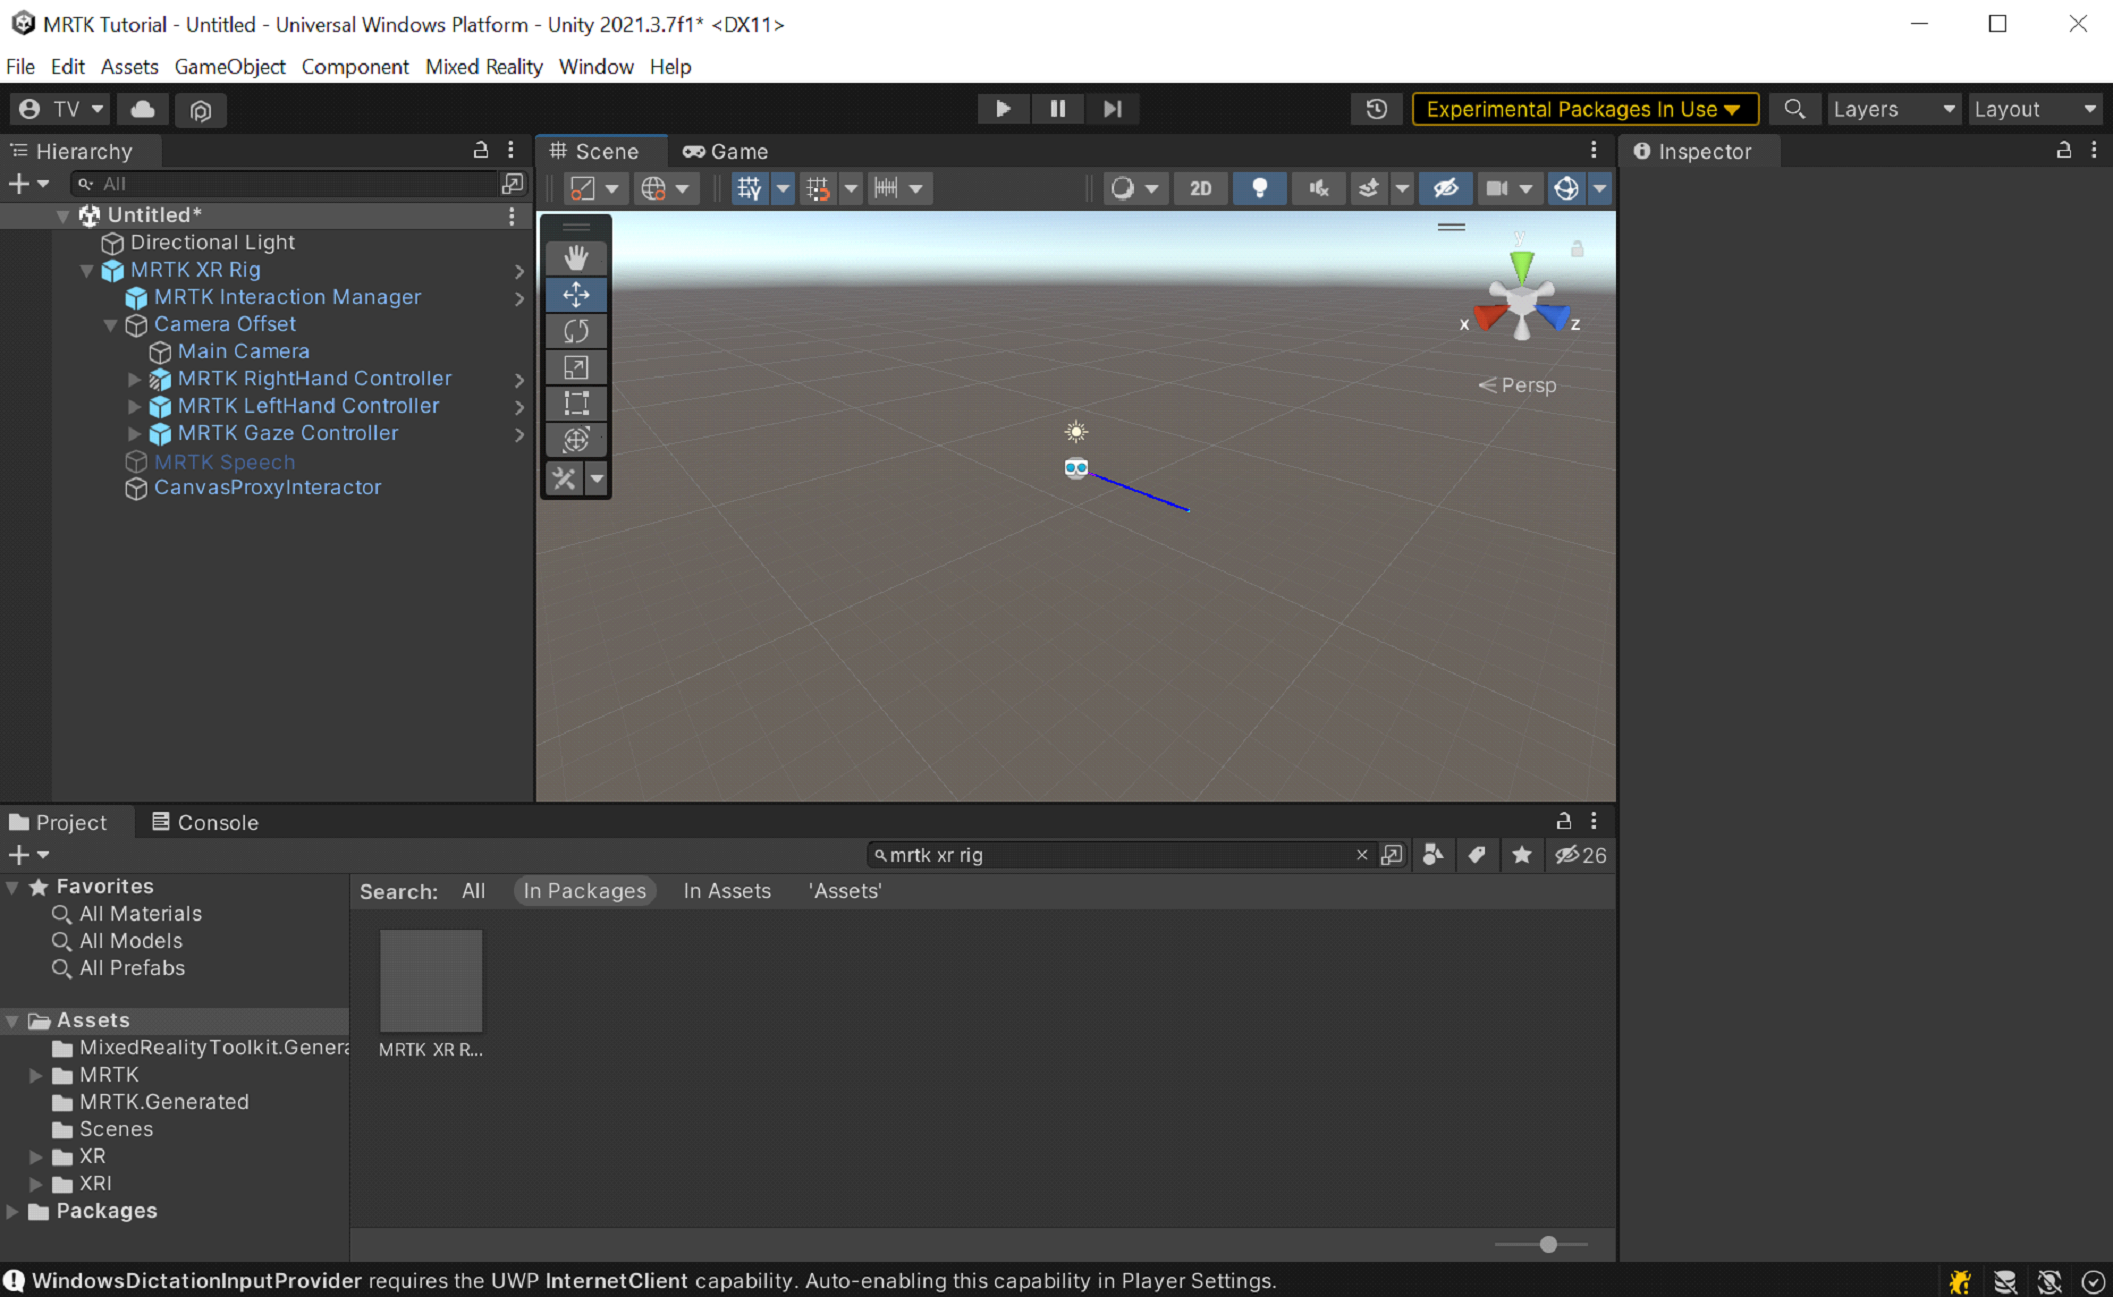This screenshot has height=1297, width=2113.
Task: Click the Scale tool icon
Action: click(577, 367)
